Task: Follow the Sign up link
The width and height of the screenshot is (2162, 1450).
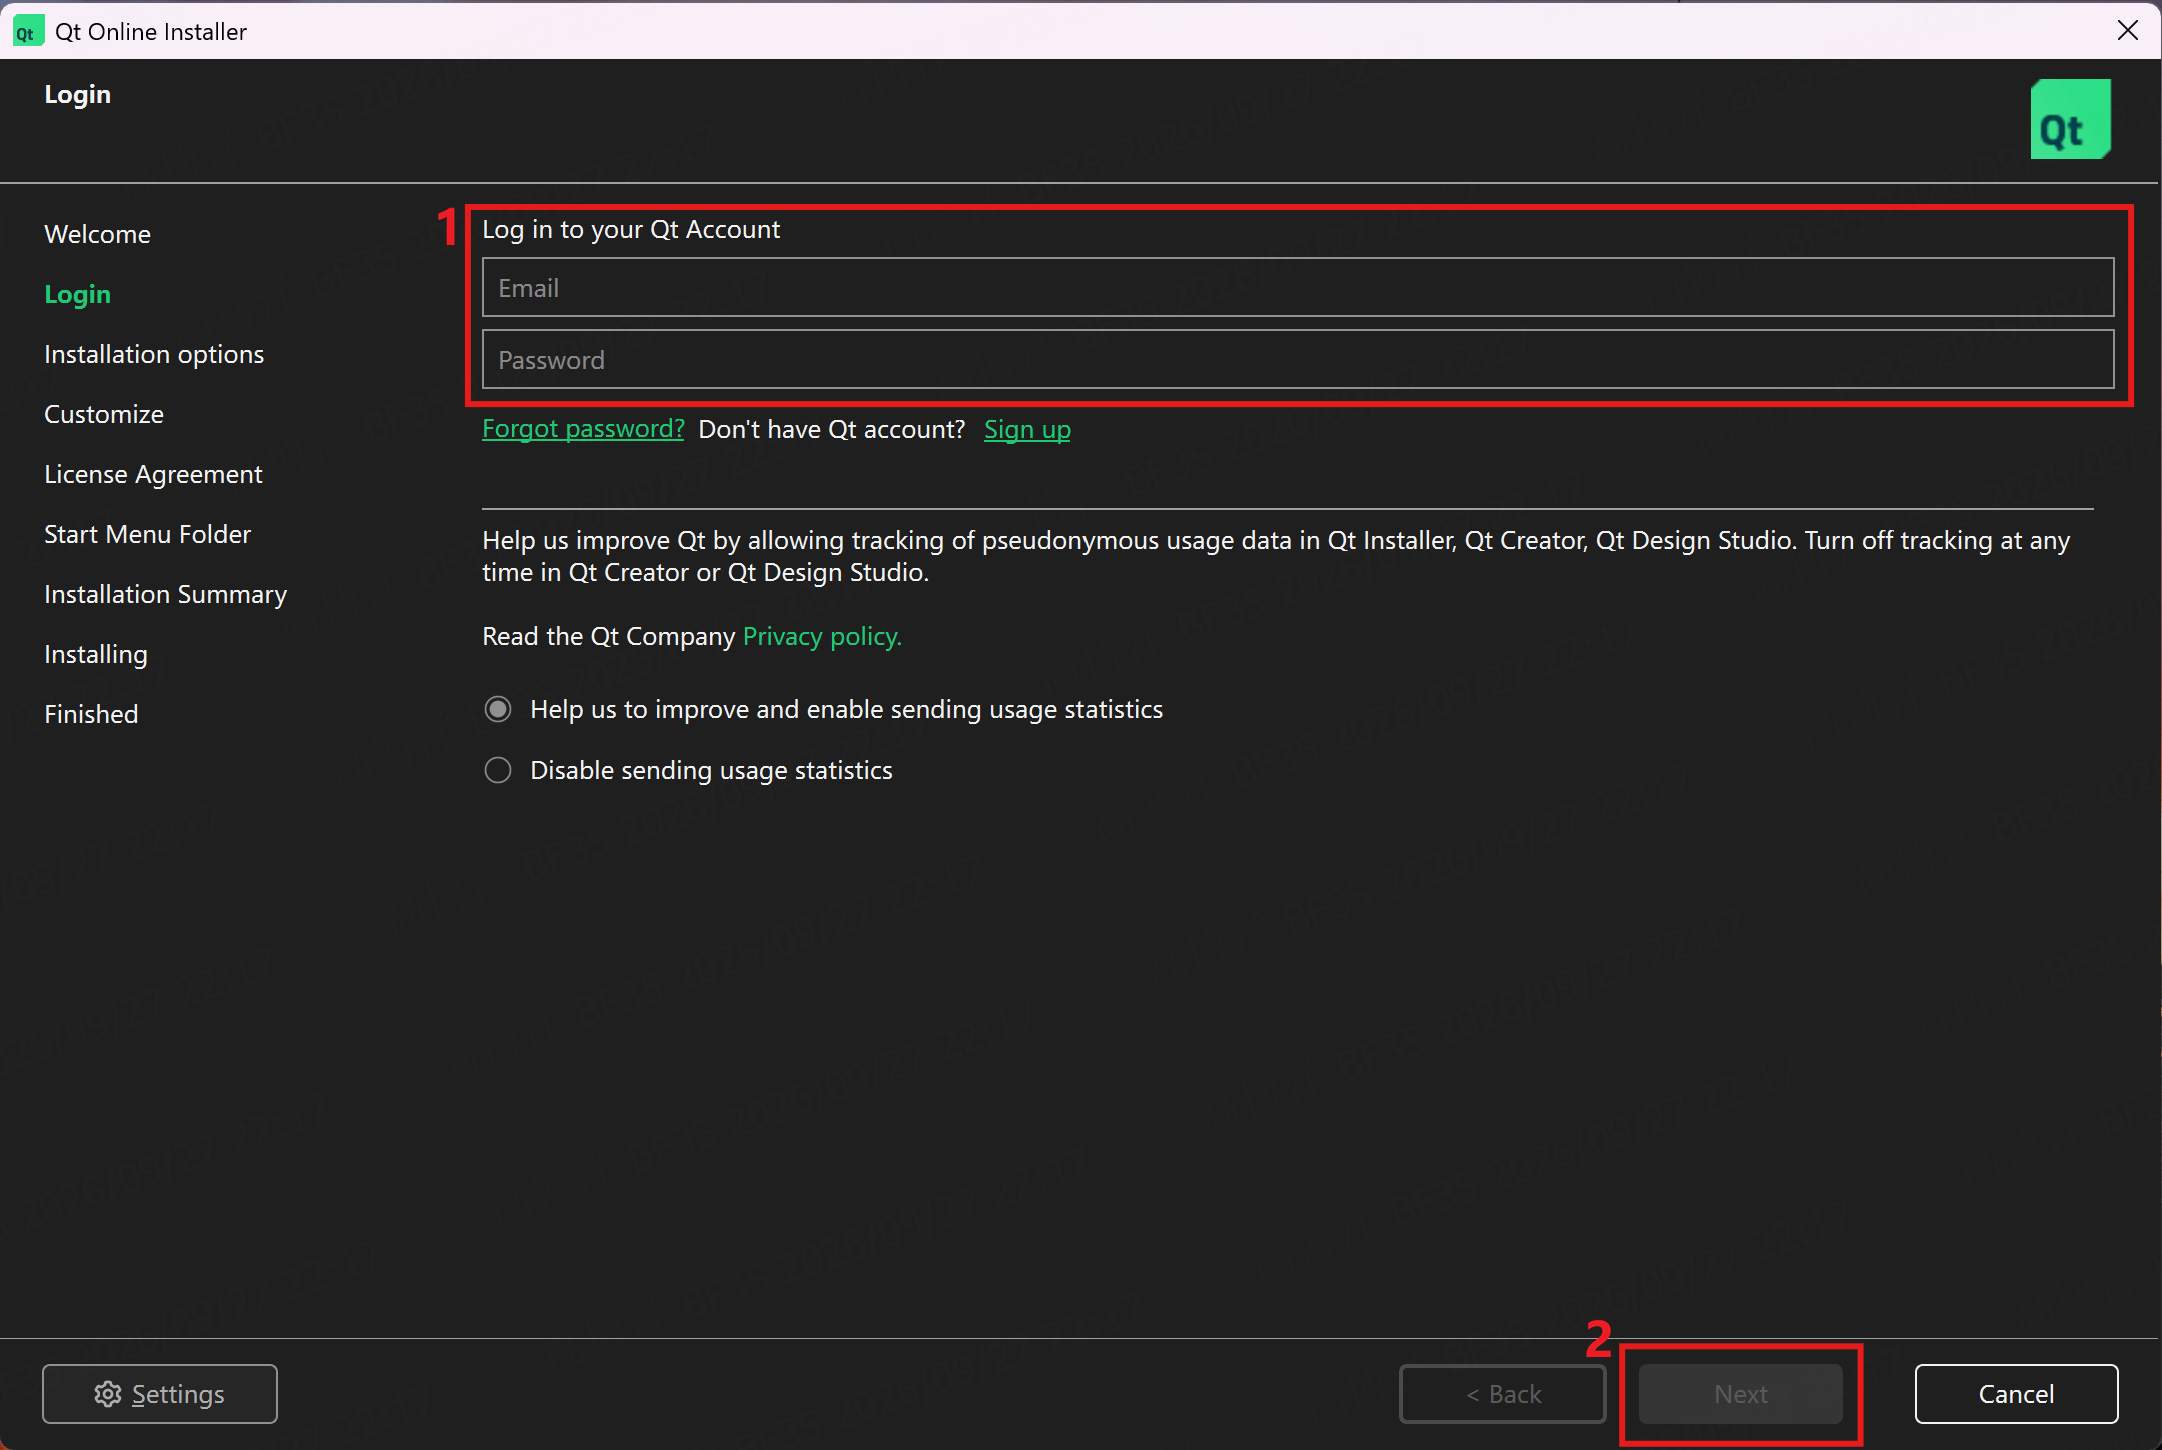Action: click(1027, 429)
